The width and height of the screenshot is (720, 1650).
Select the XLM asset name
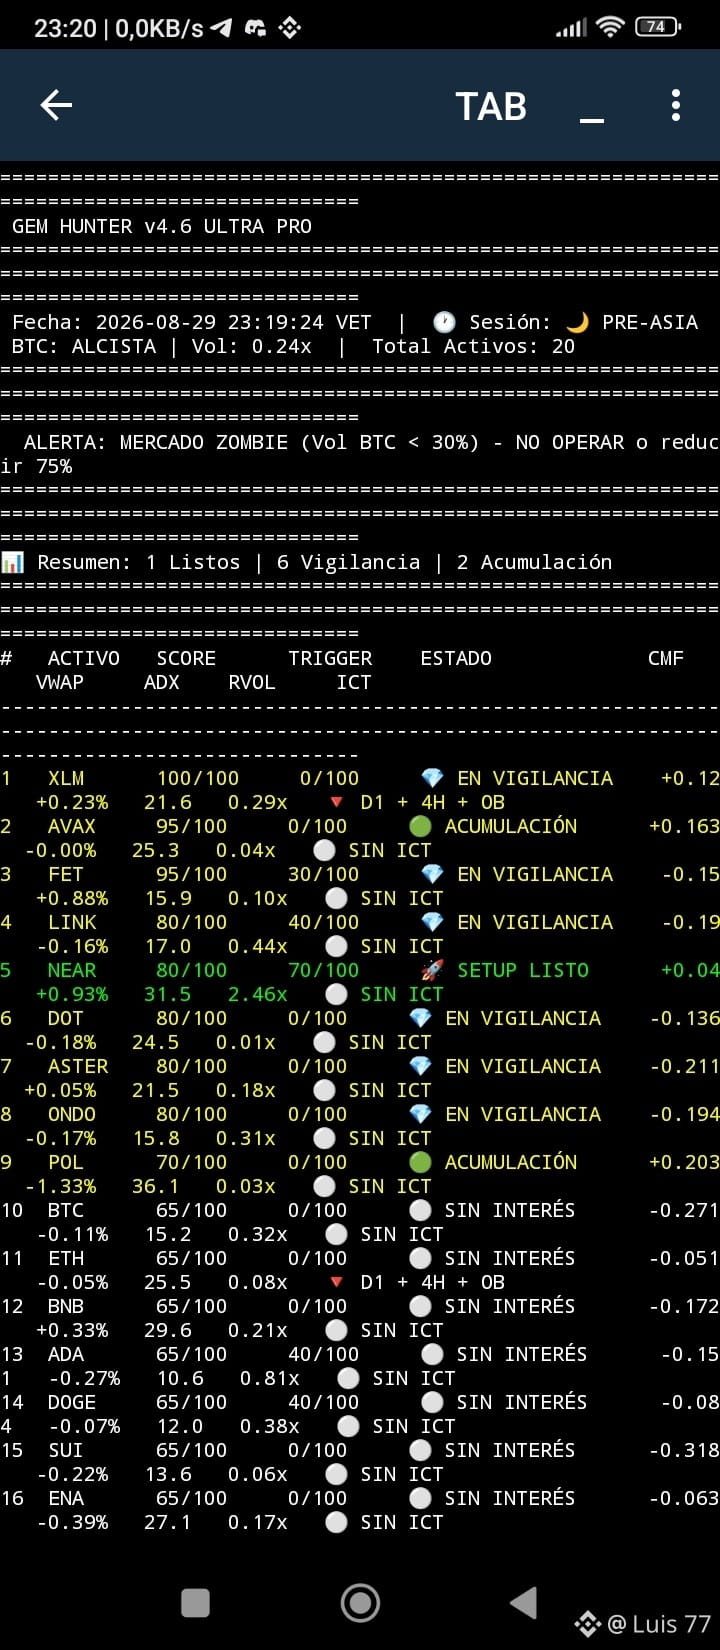tap(66, 778)
